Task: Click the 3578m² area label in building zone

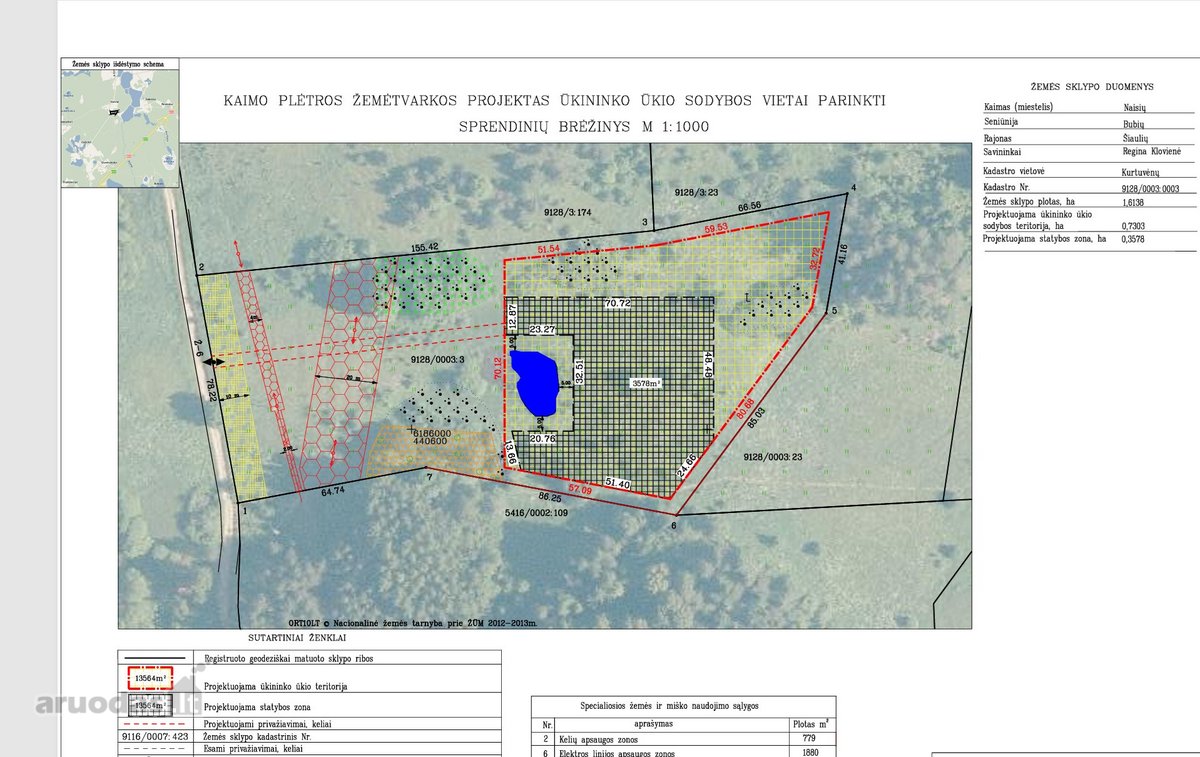Action: (x=646, y=383)
